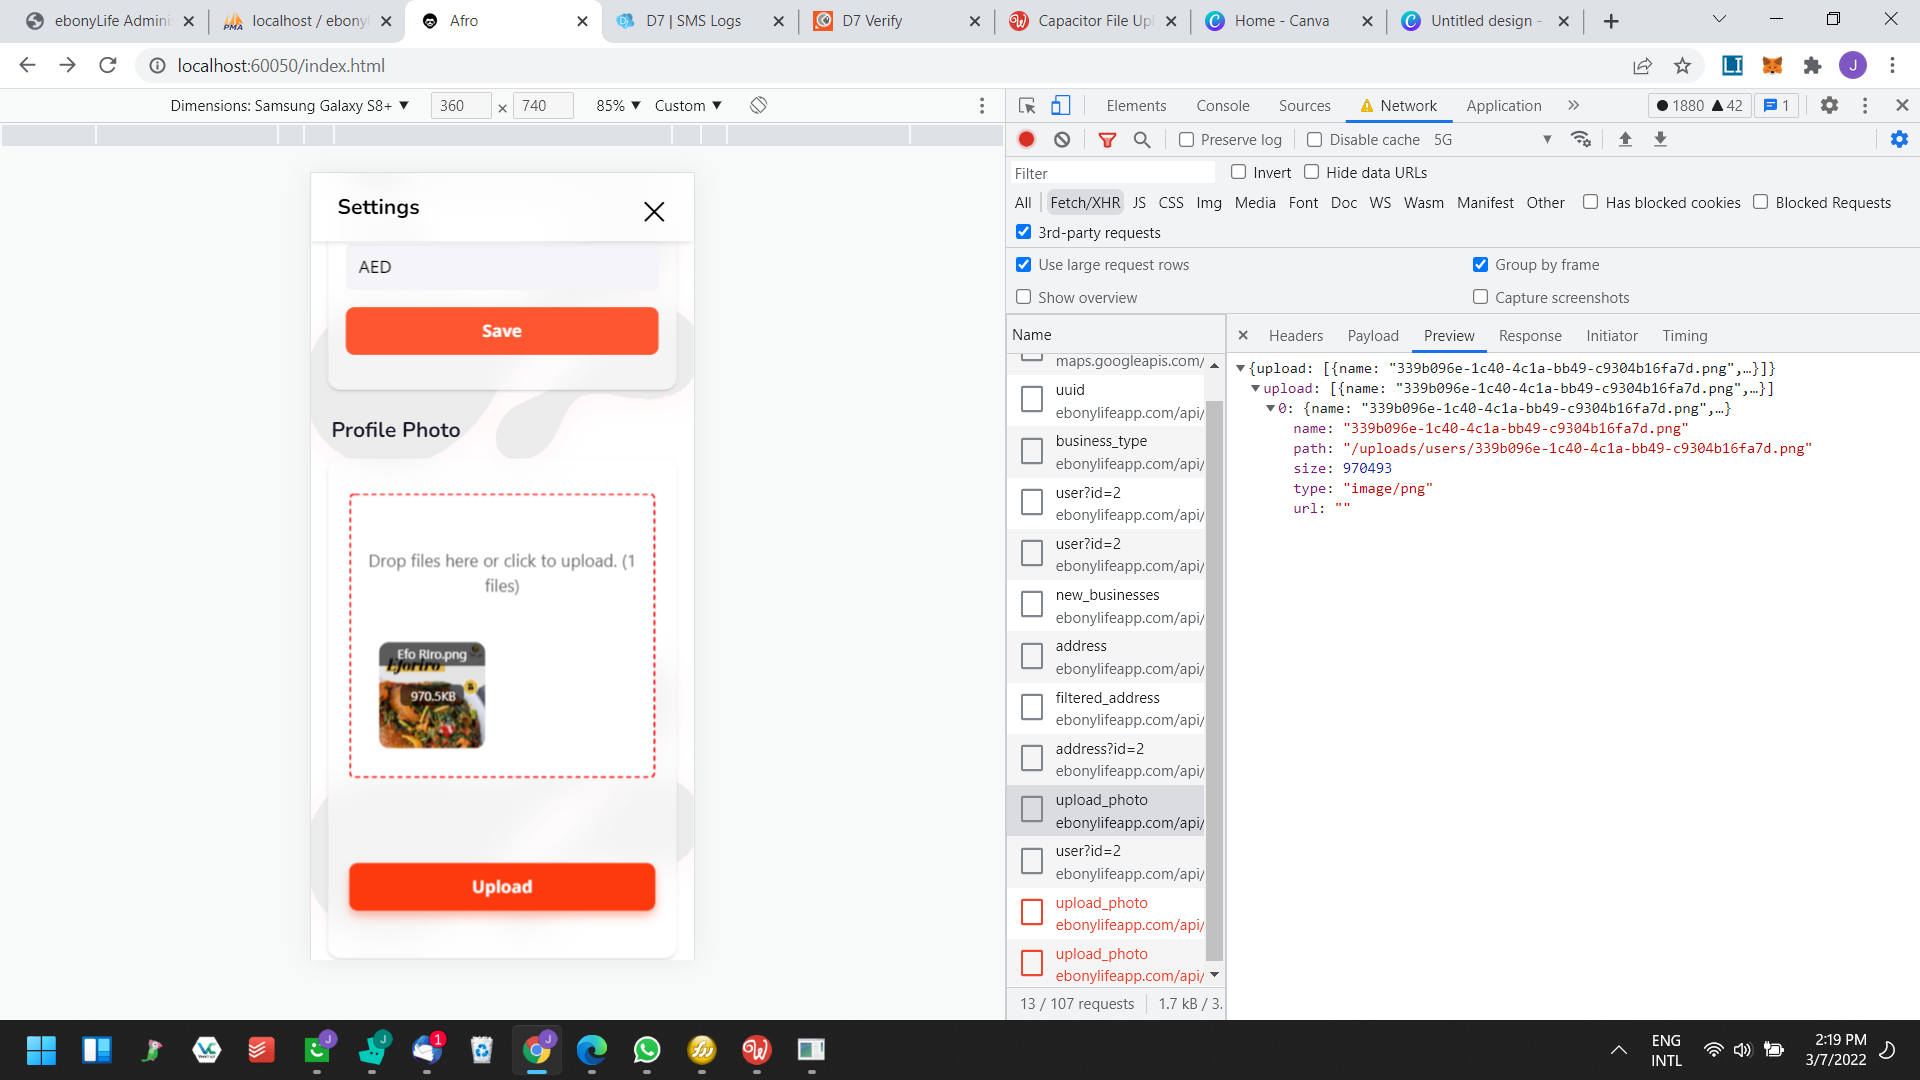Toggle the network filter funnel icon
This screenshot has height=1080, width=1920.
[x=1107, y=139]
